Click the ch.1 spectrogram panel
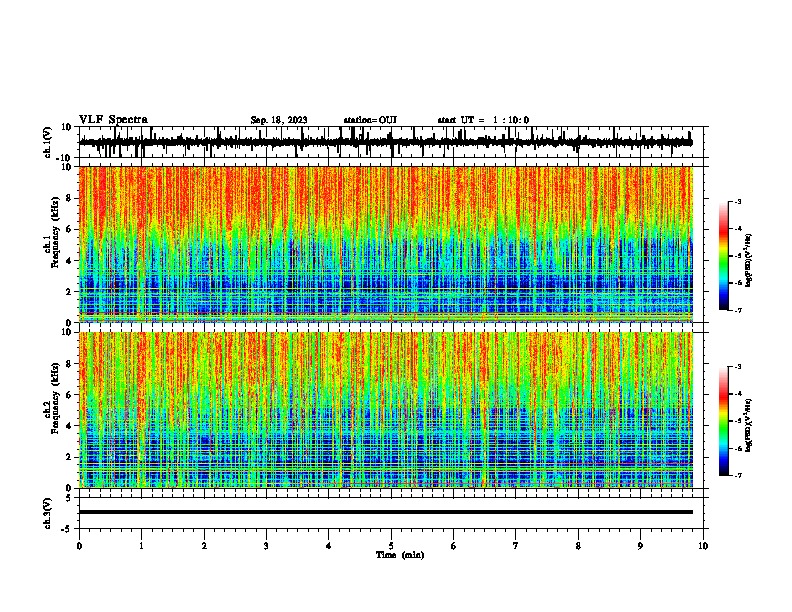The width and height of the screenshot is (792, 612). click(385, 244)
